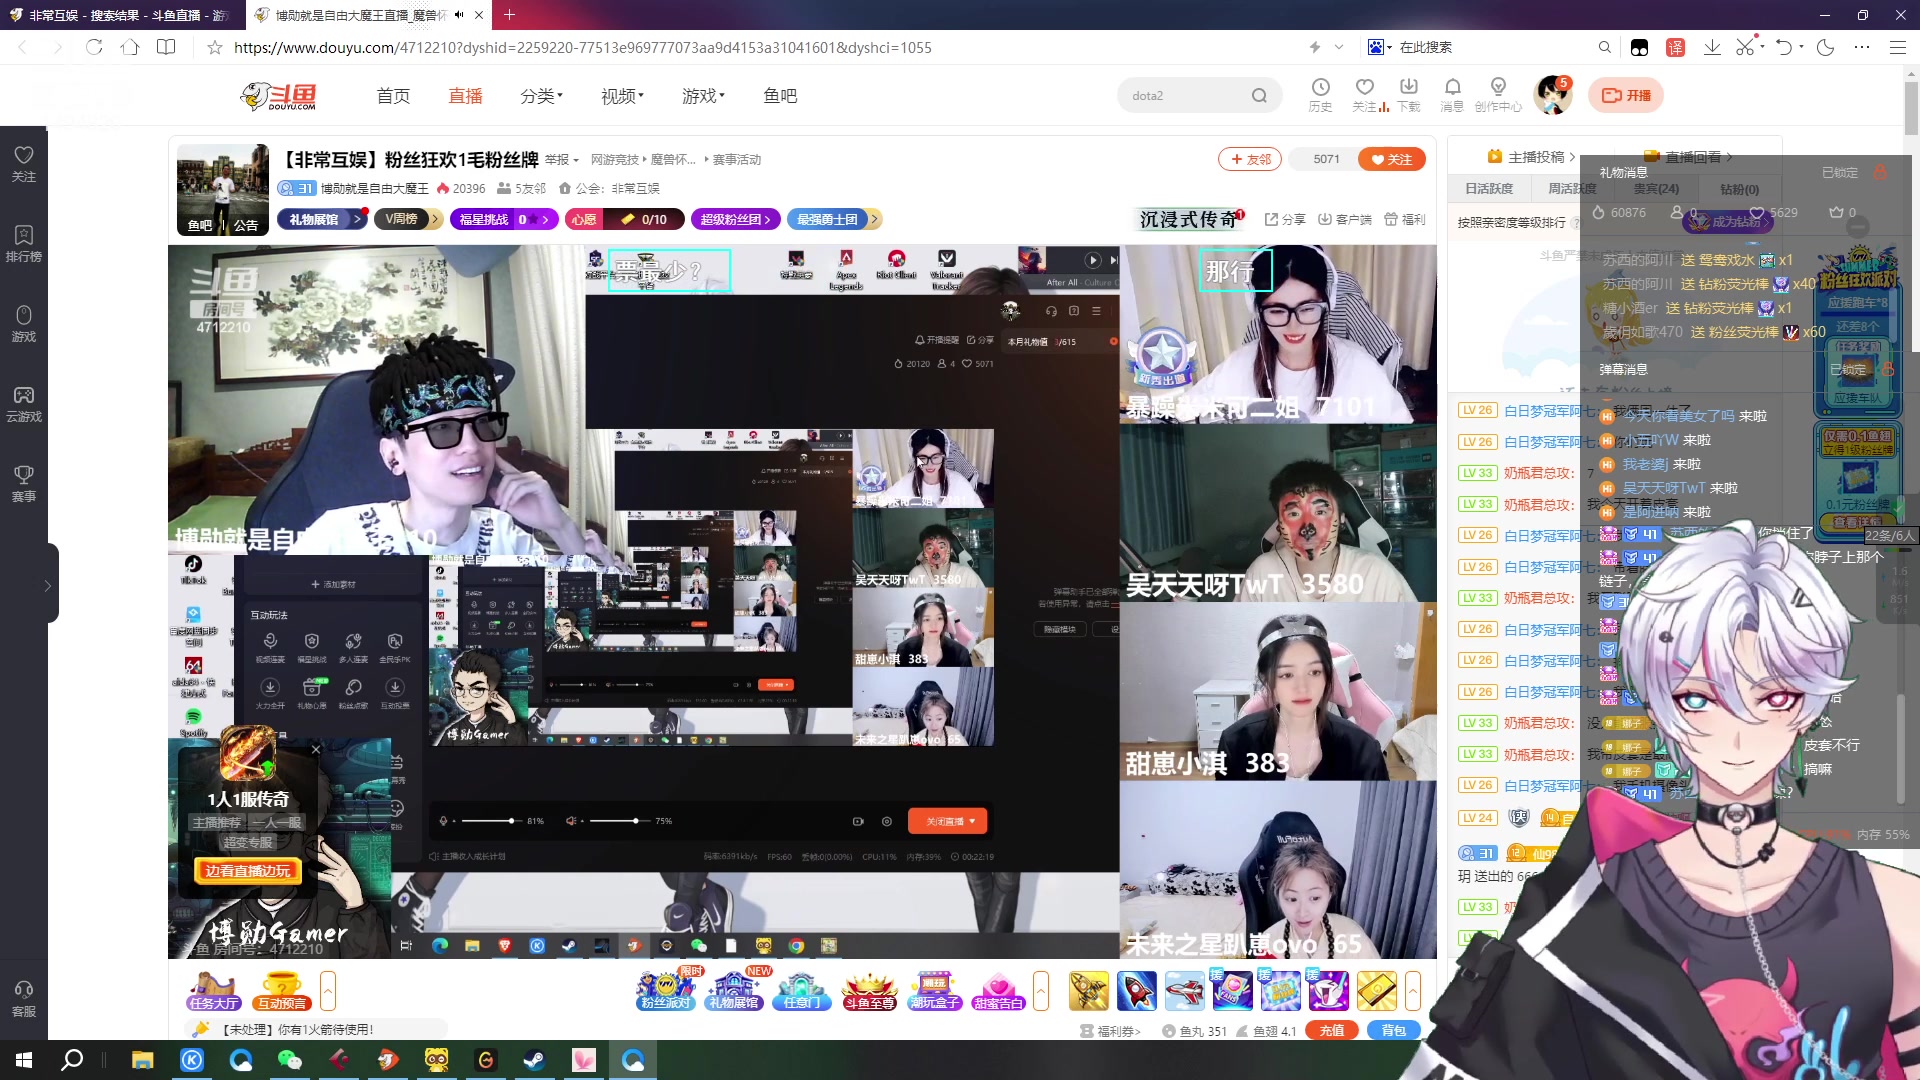Click the 友邻 plus button
Screen dimensions: 1920x1080
[1250, 159]
